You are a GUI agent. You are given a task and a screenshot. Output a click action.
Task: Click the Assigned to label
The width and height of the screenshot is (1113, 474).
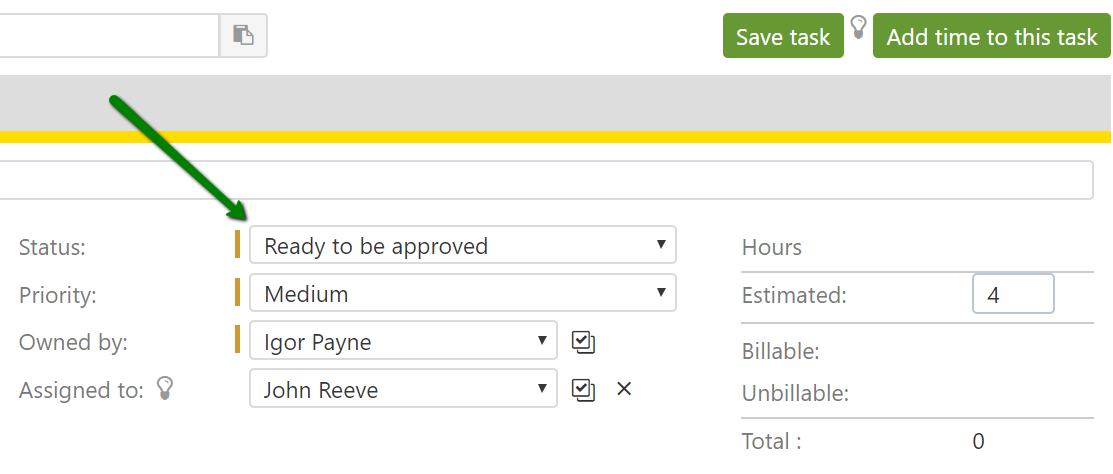coord(80,390)
